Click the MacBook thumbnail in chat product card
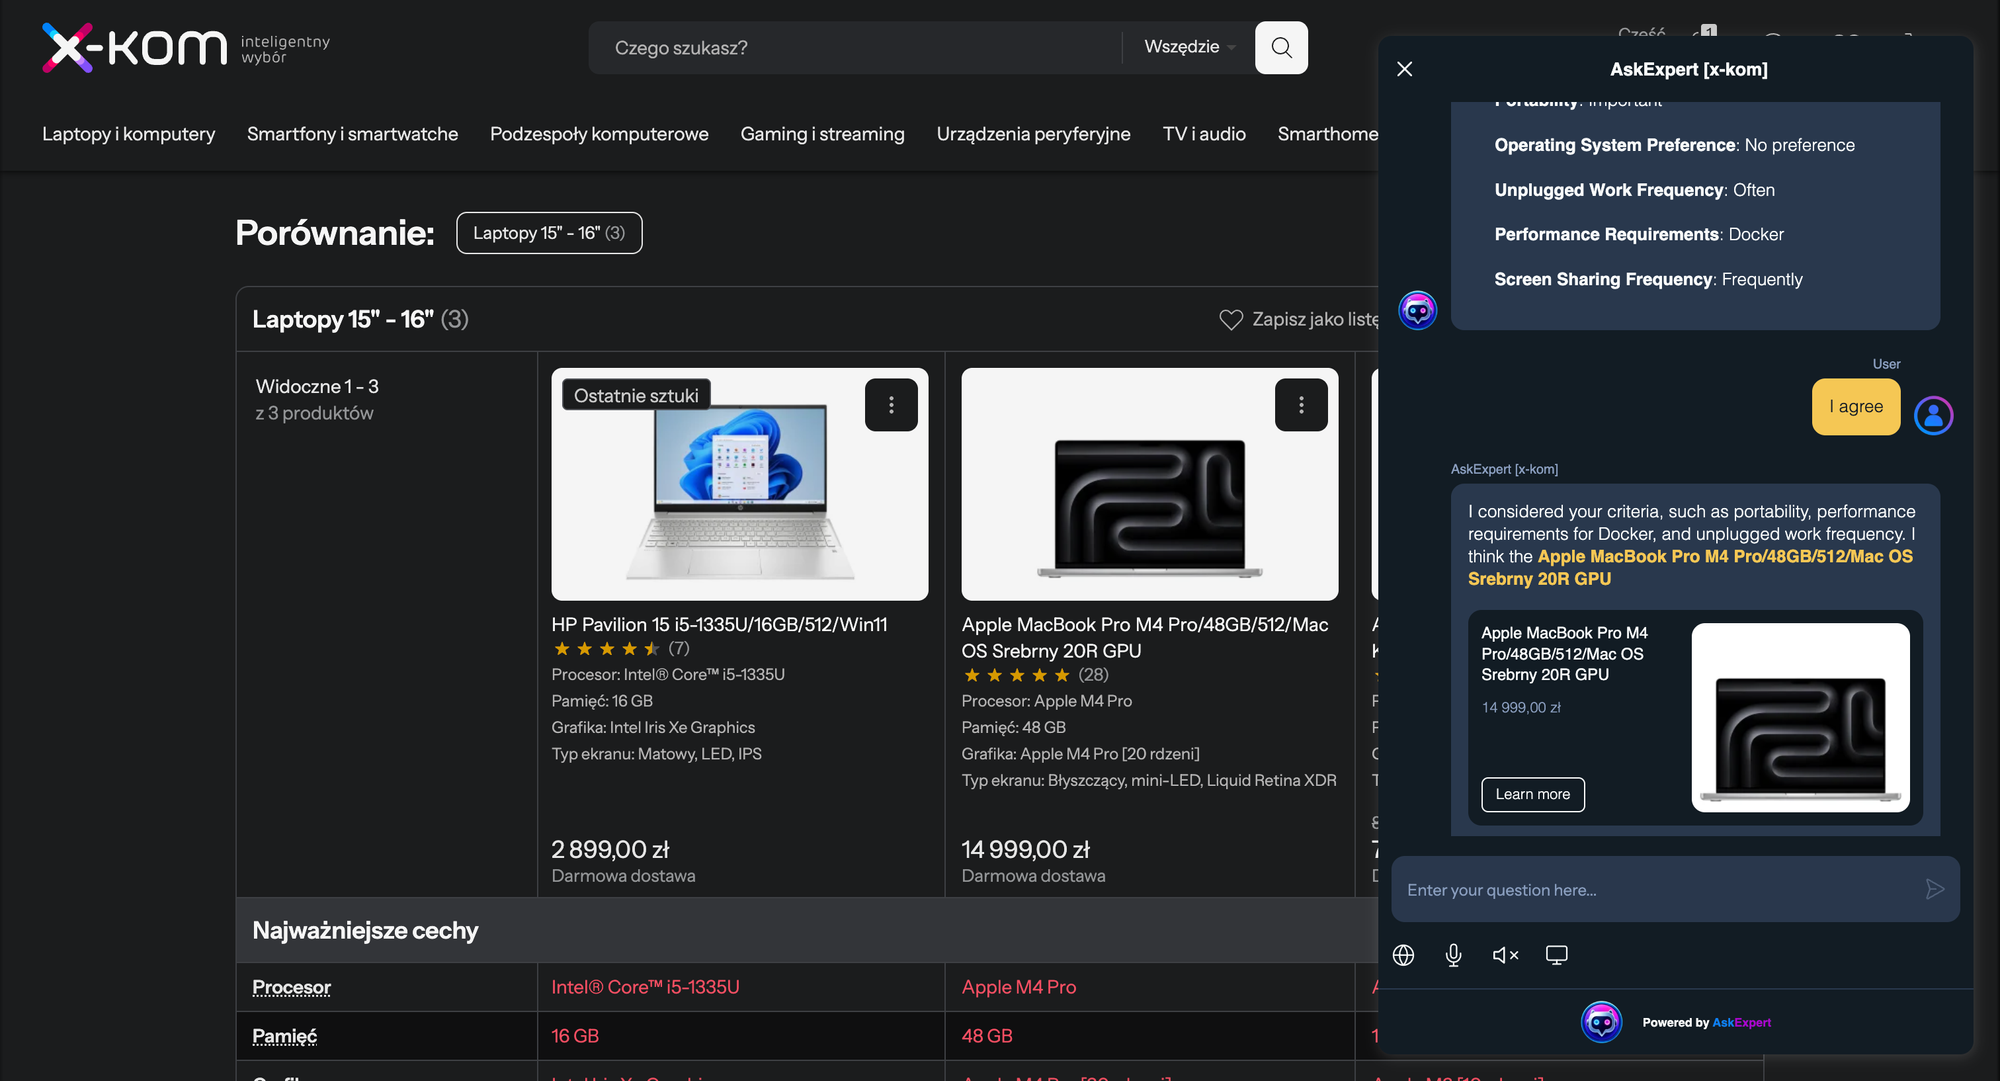This screenshot has width=2000, height=1081. pos(1800,717)
